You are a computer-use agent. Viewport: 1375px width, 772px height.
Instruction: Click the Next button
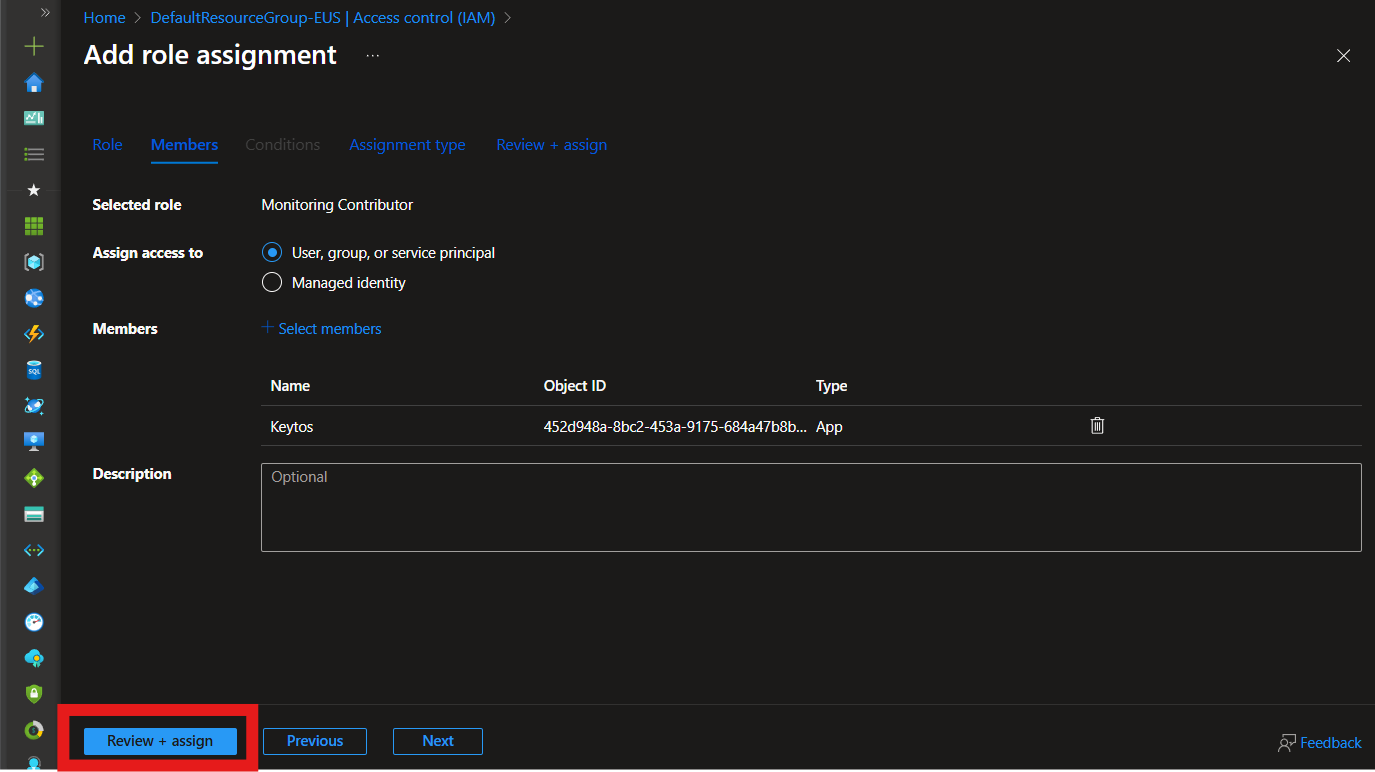[x=438, y=741]
